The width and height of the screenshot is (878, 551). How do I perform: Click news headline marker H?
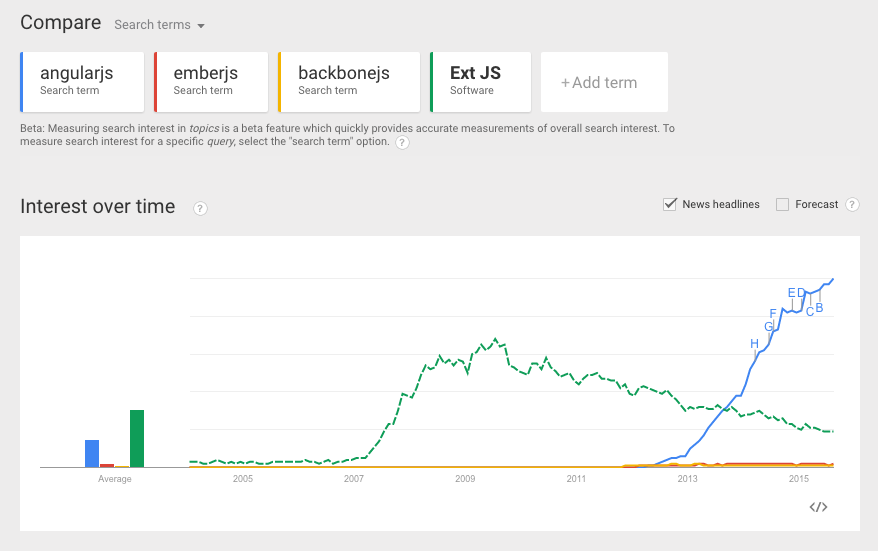click(x=754, y=344)
